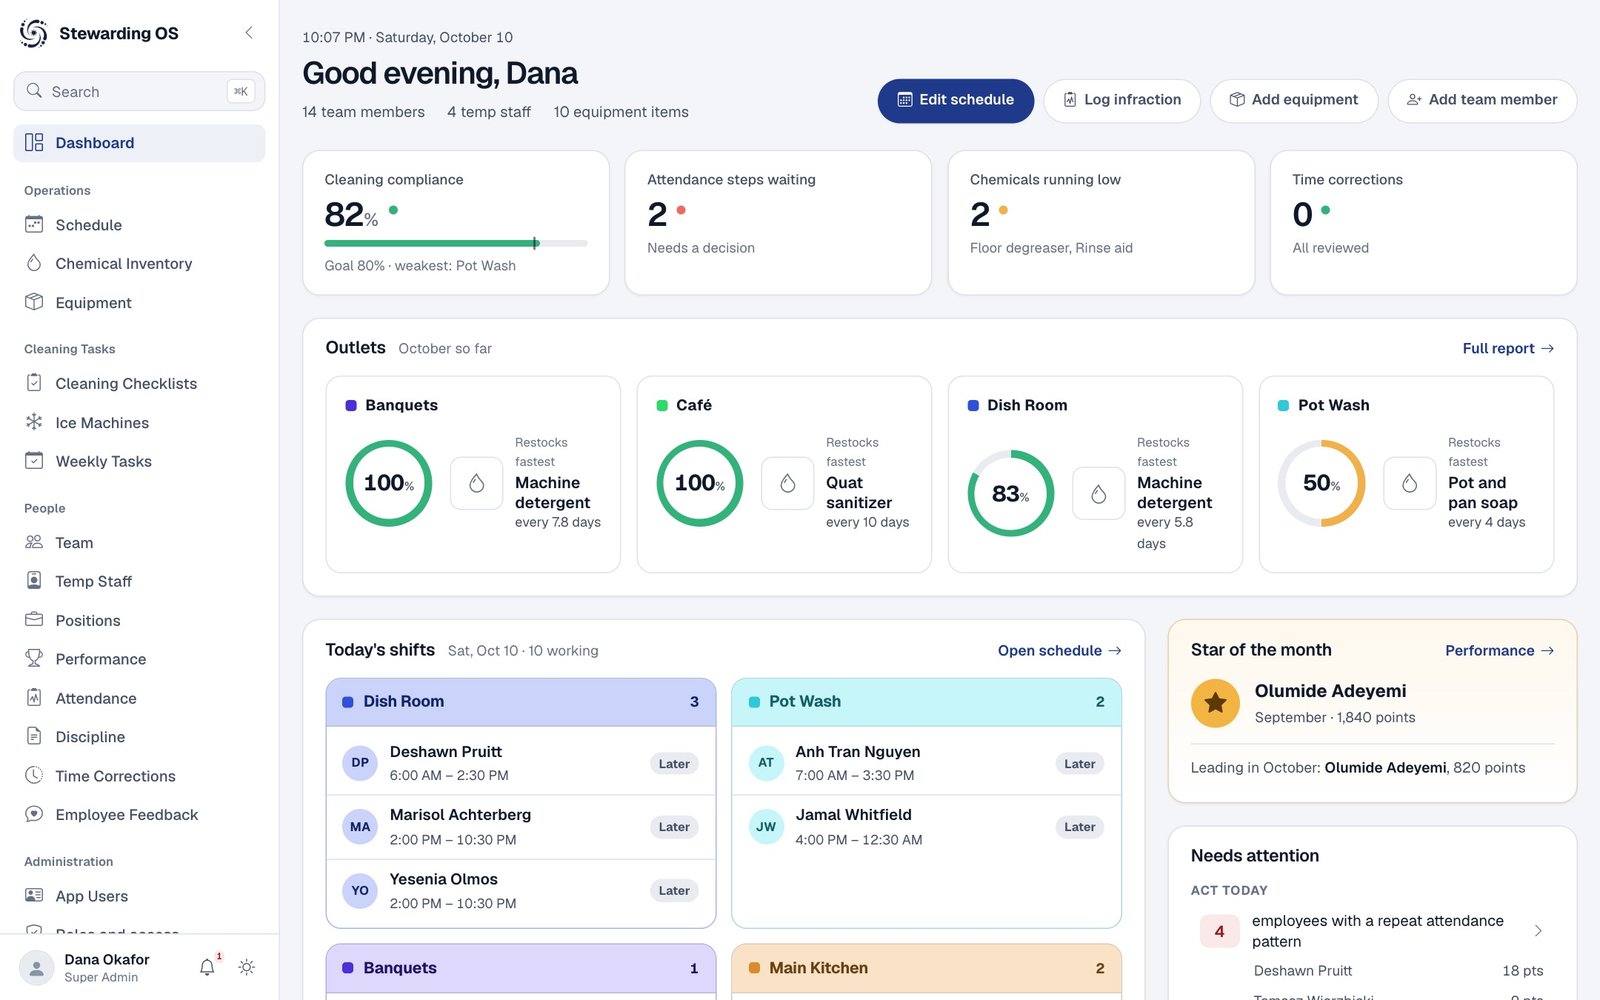Click the Stewarding OS logo
The image size is (1600, 1000).
(33, 33)
